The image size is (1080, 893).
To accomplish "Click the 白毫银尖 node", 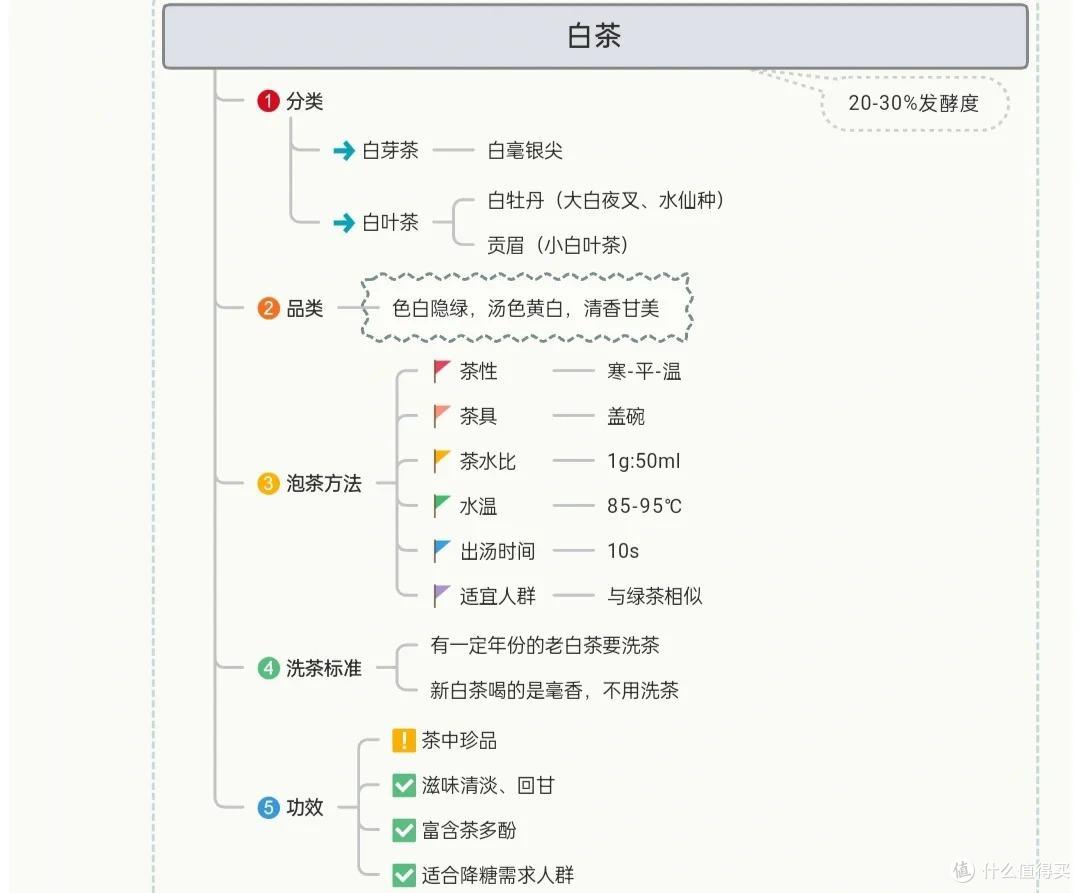I will (525, 150).
